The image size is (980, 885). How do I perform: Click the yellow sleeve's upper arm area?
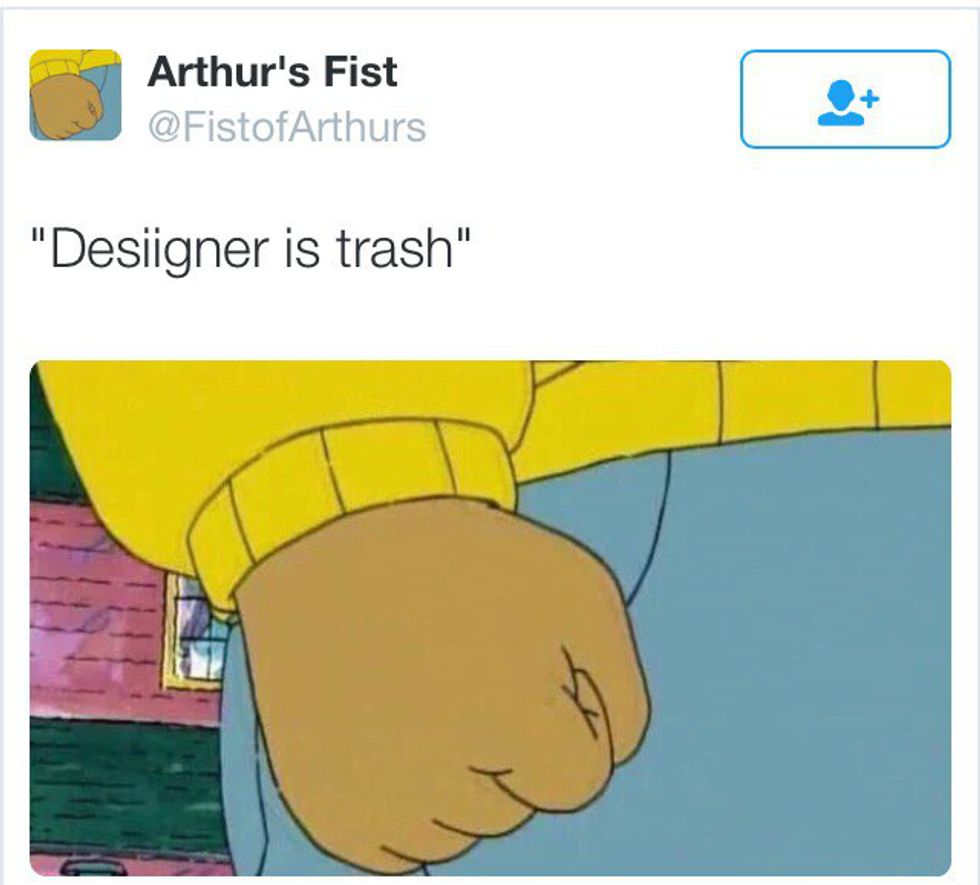[x=281, y=400]
